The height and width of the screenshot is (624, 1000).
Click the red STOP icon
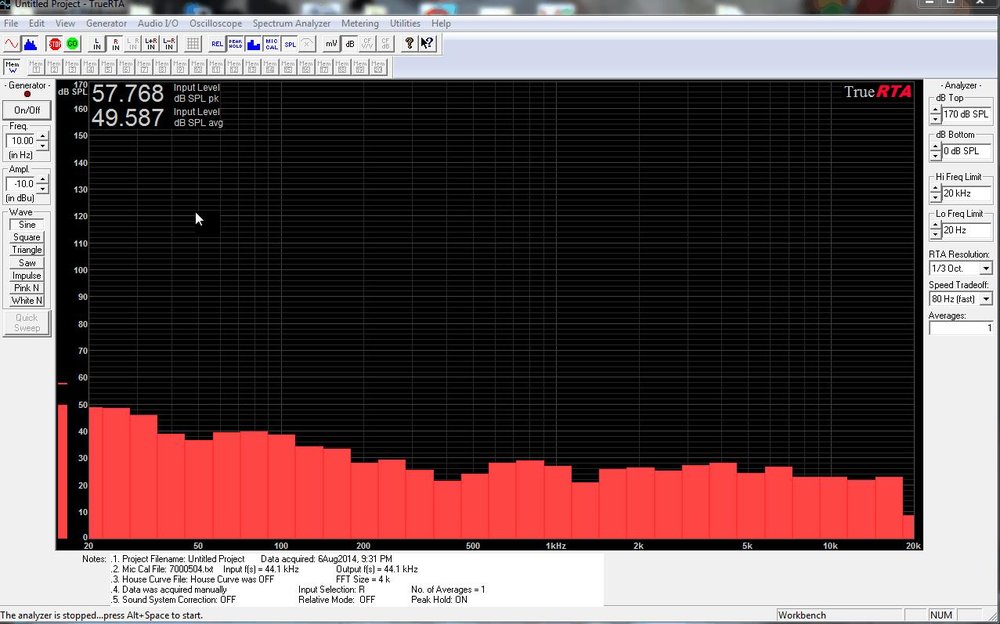(x=55, y=44)
